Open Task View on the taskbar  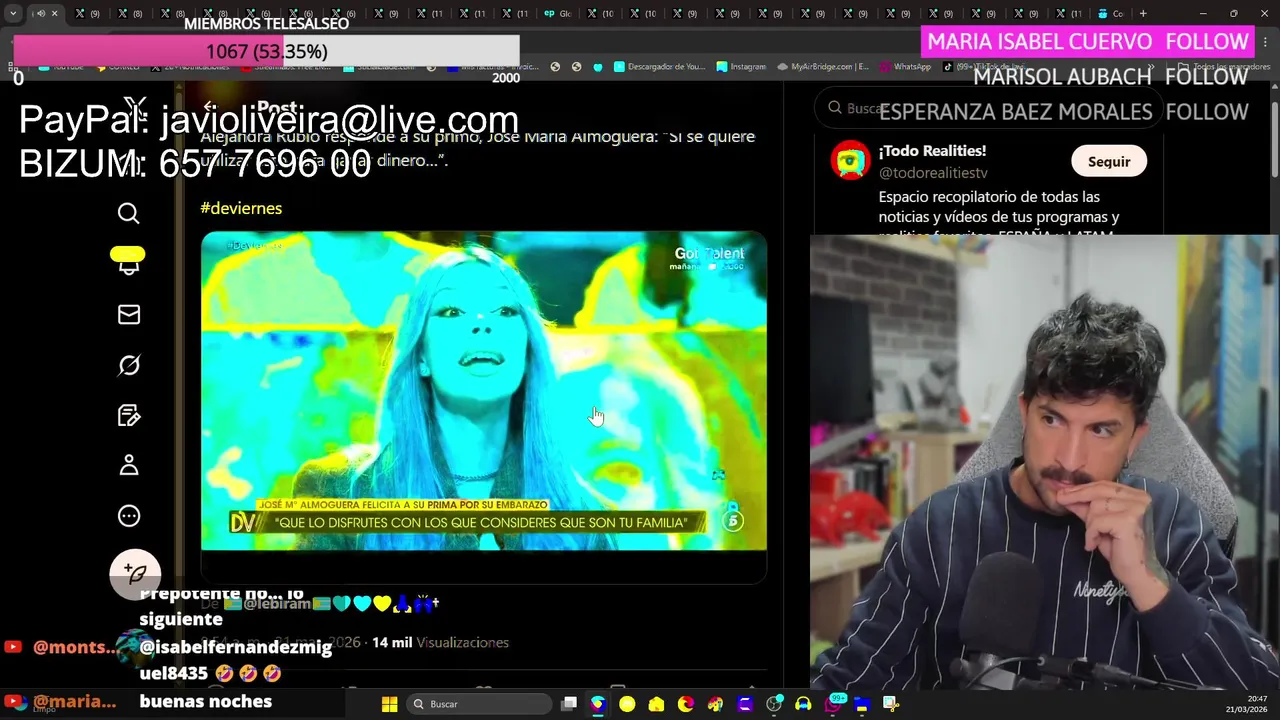(569, 704)
